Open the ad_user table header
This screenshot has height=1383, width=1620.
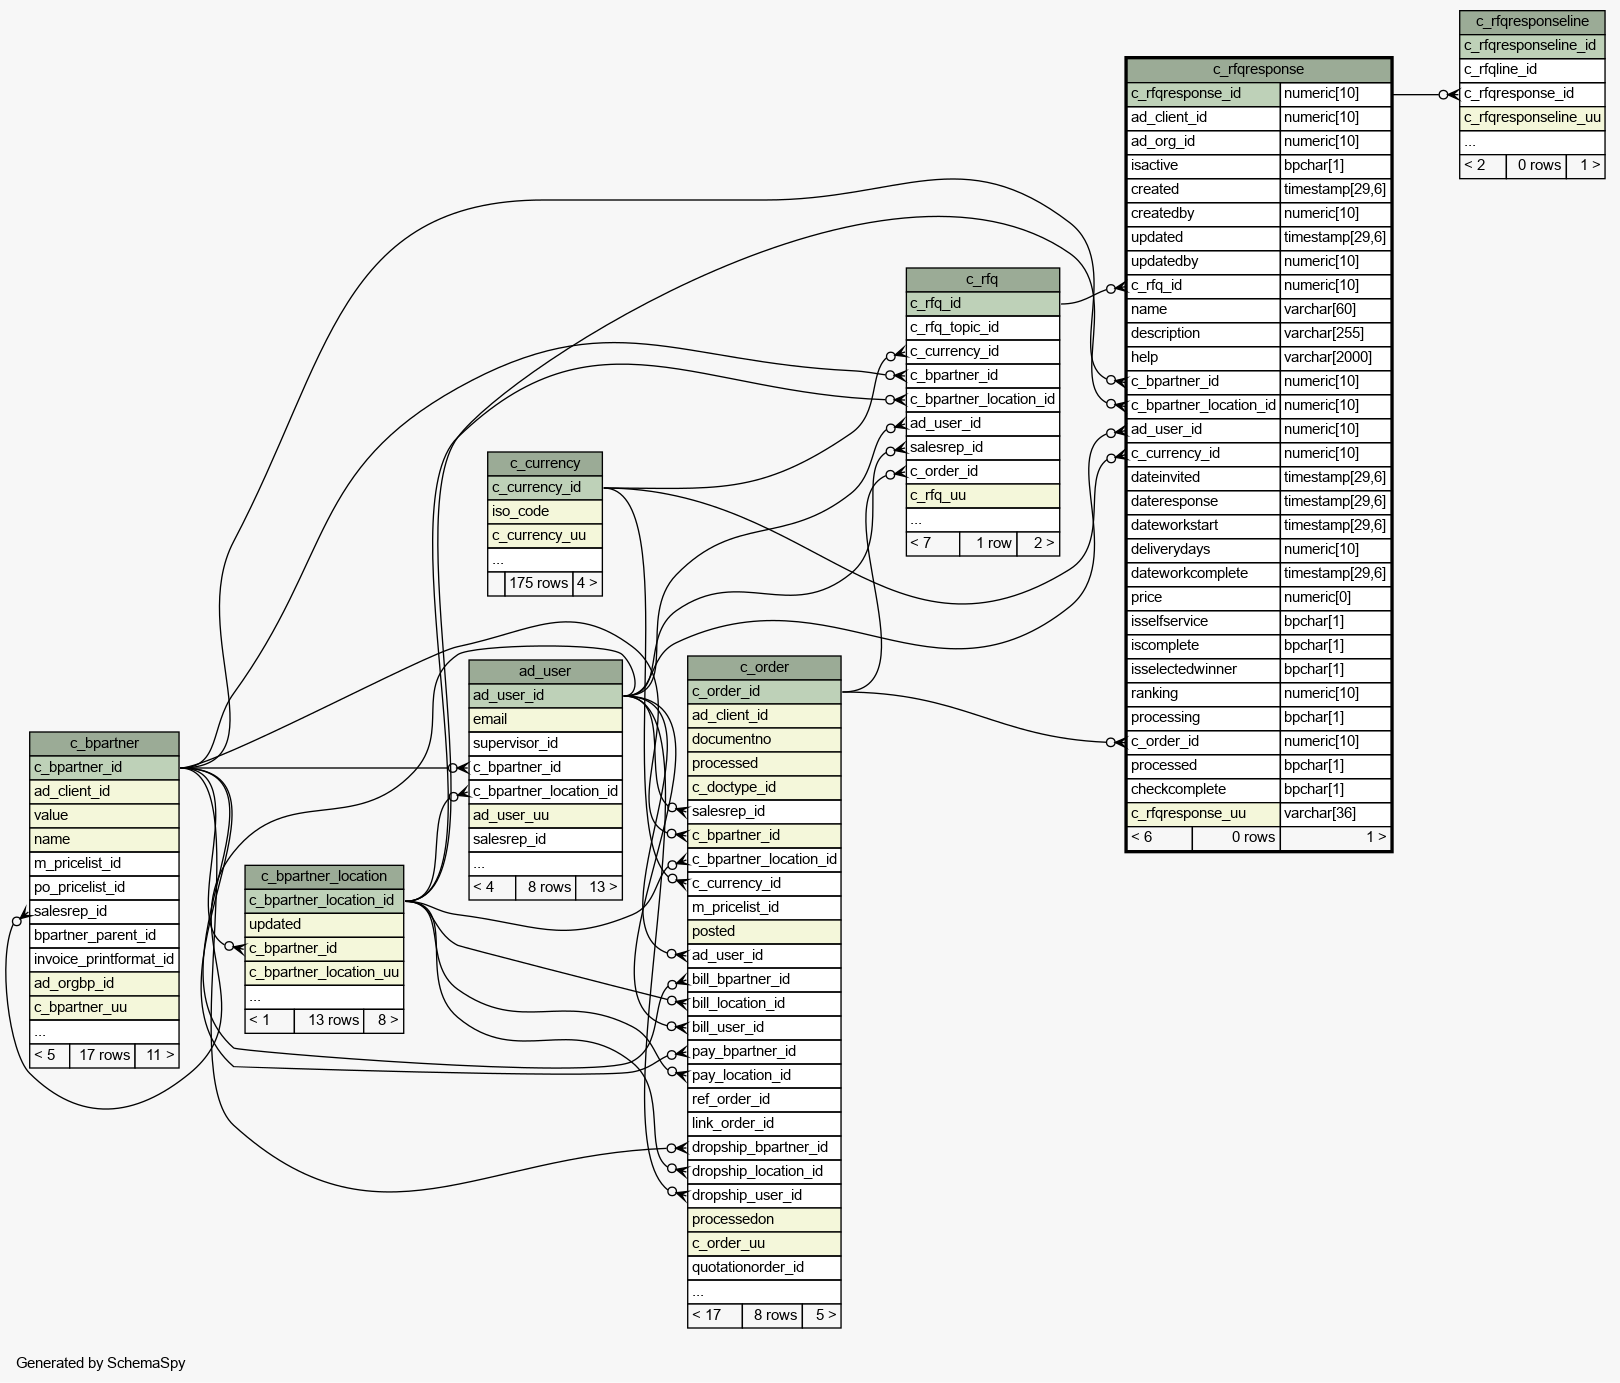(x=545, y=671)
